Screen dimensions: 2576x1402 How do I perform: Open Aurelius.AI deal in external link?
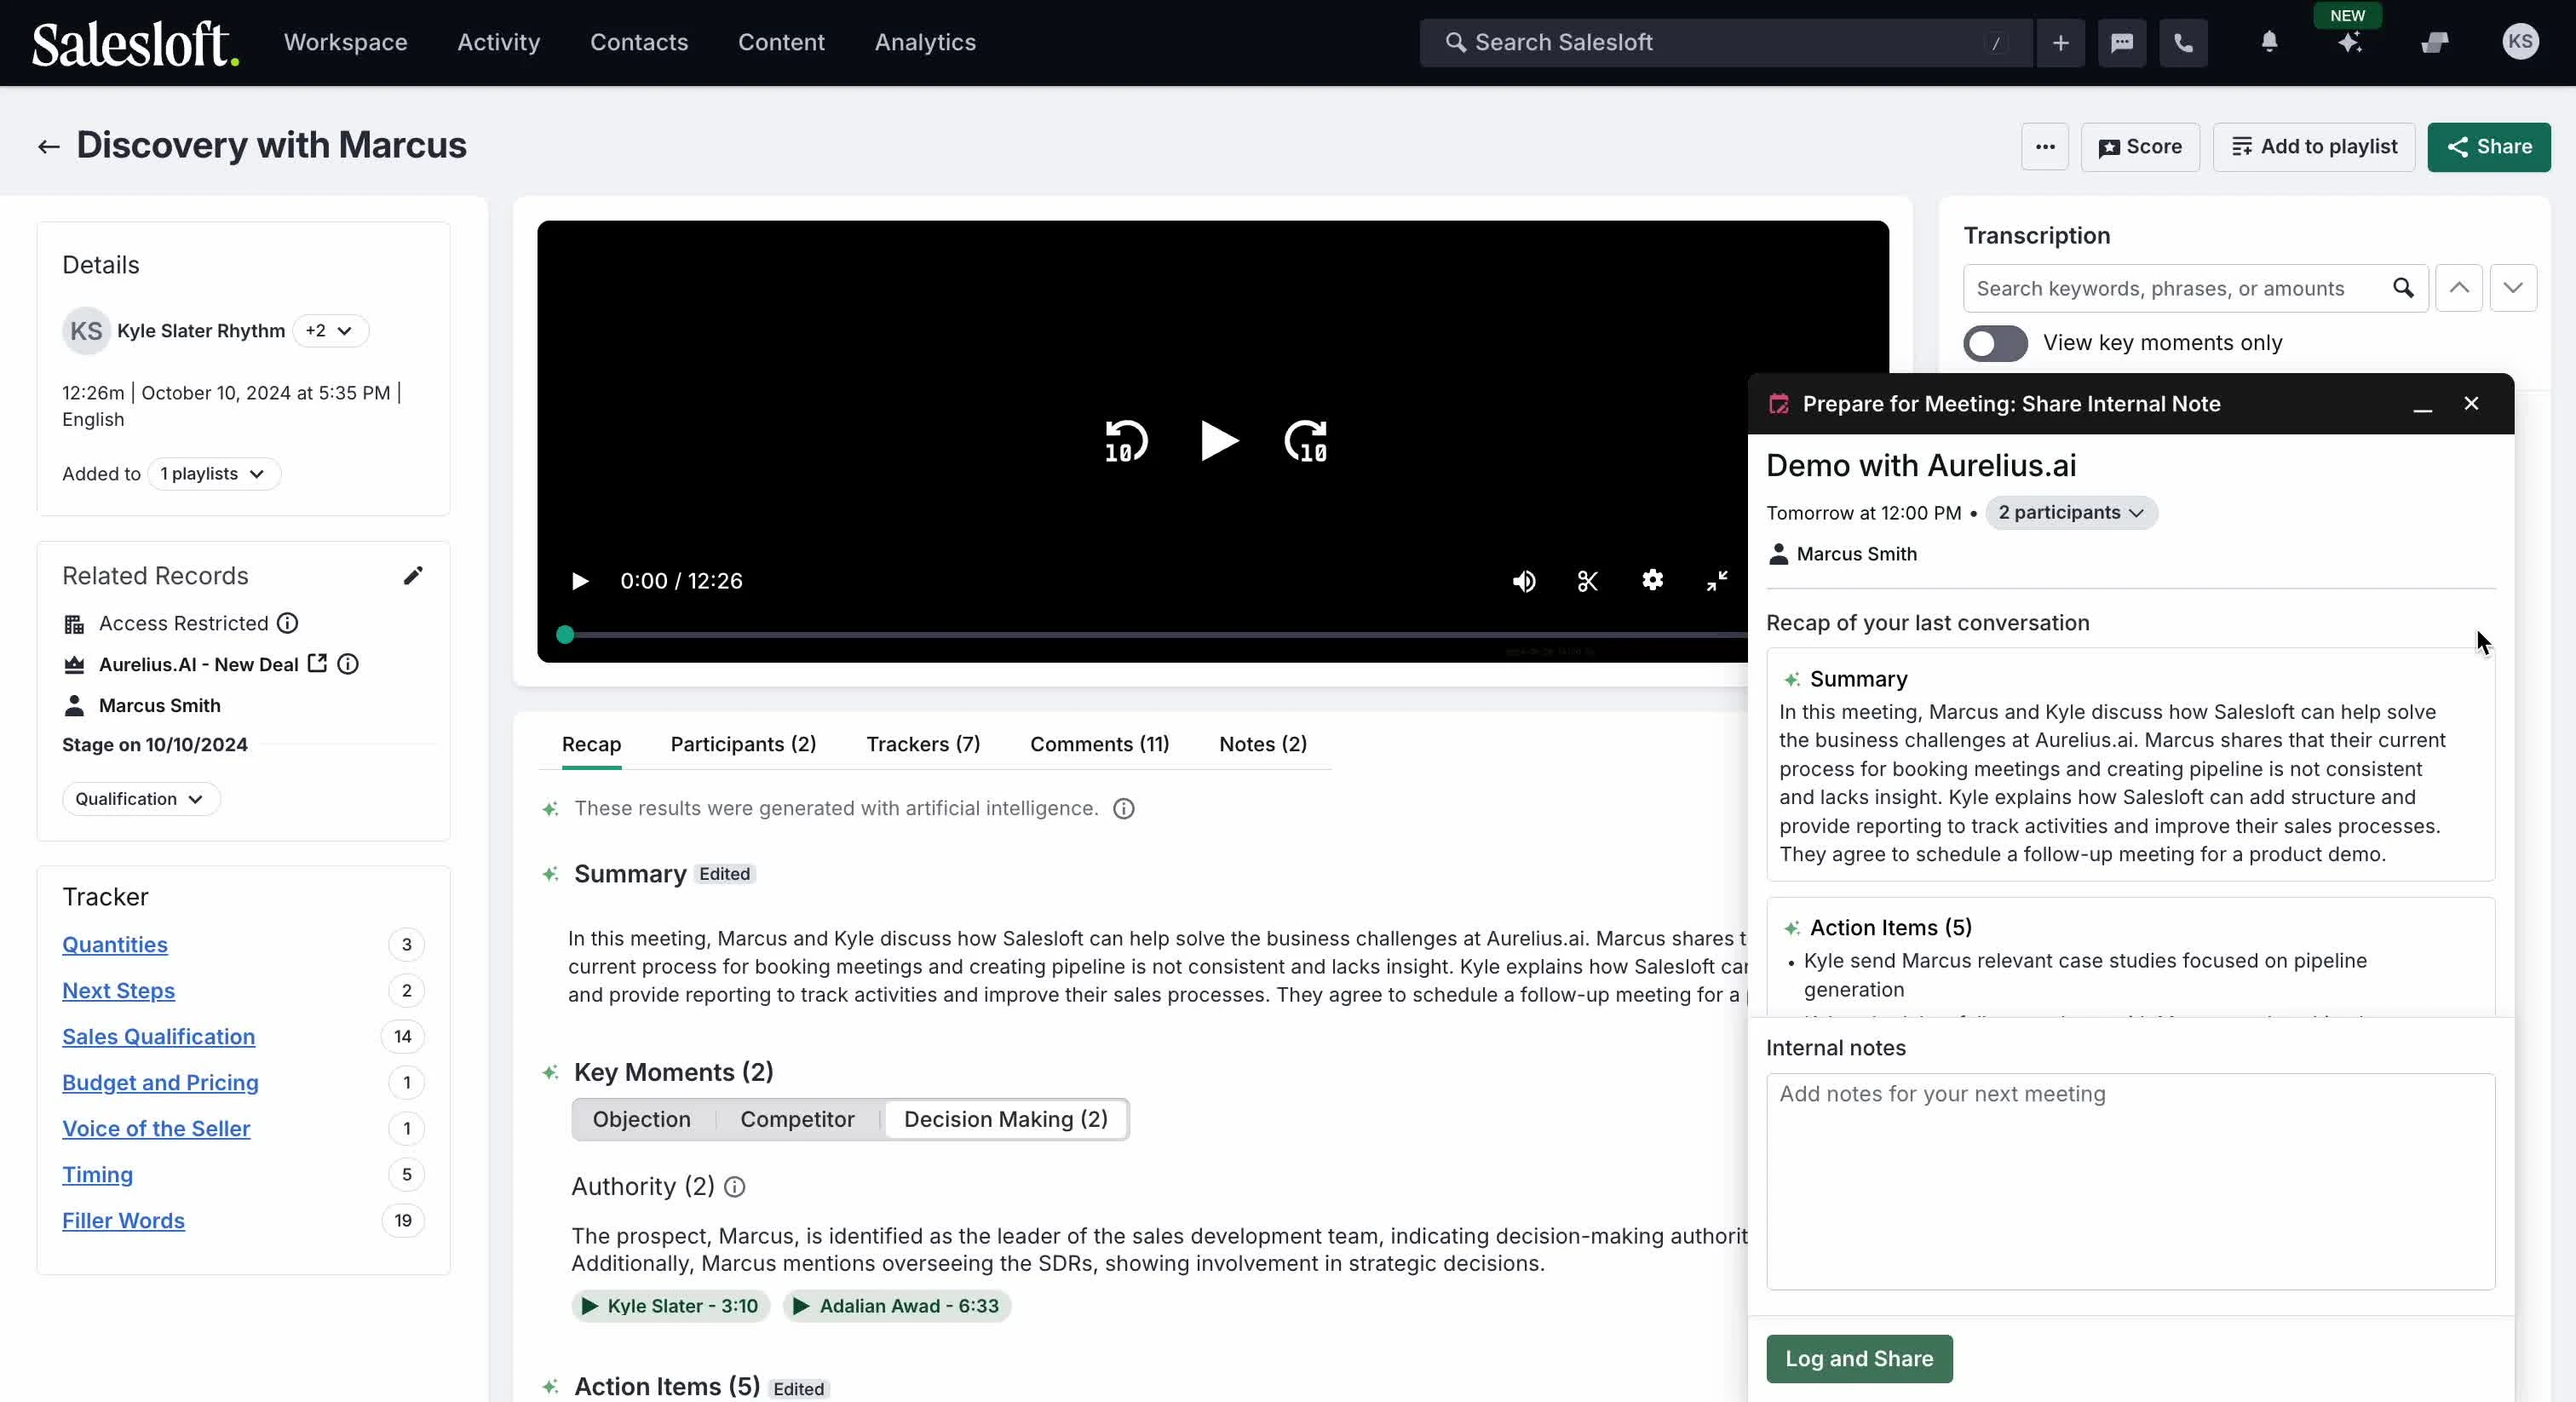317,663
